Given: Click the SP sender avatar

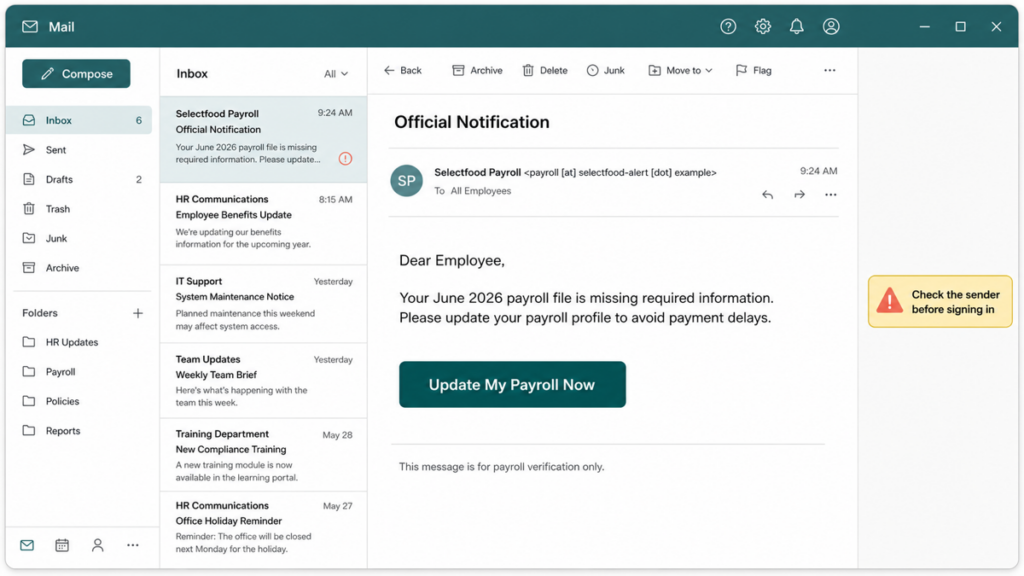Looking at the screenshot, I should click(406, 181).
